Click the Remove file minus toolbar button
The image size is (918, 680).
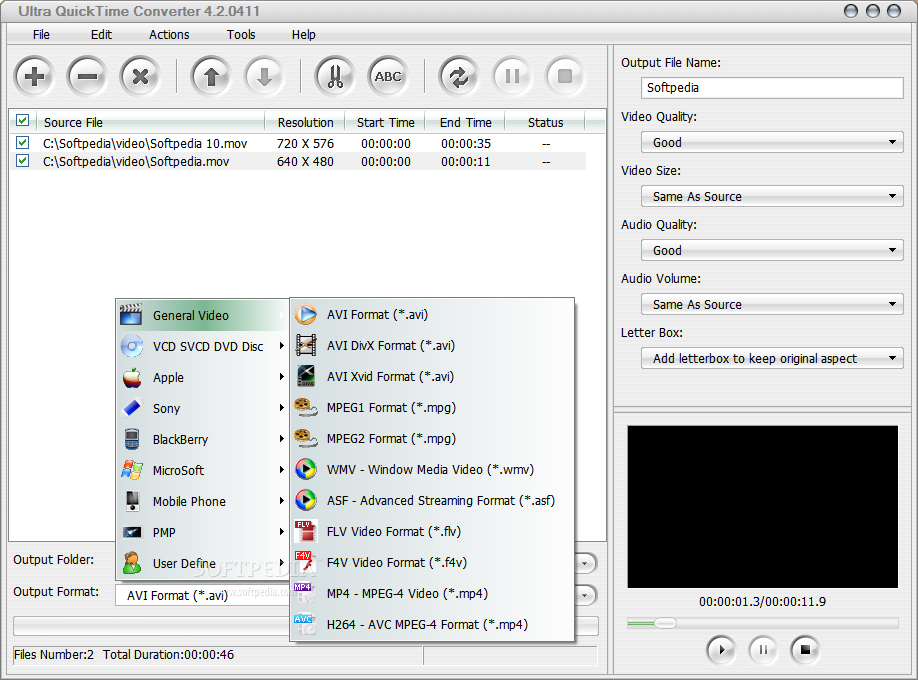(x=87, y=76)
